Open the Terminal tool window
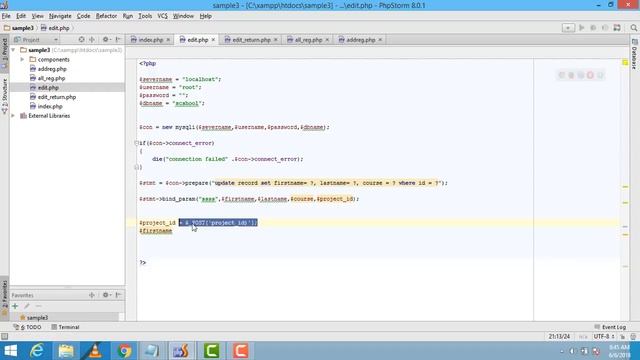 click(x=65, y=327)
